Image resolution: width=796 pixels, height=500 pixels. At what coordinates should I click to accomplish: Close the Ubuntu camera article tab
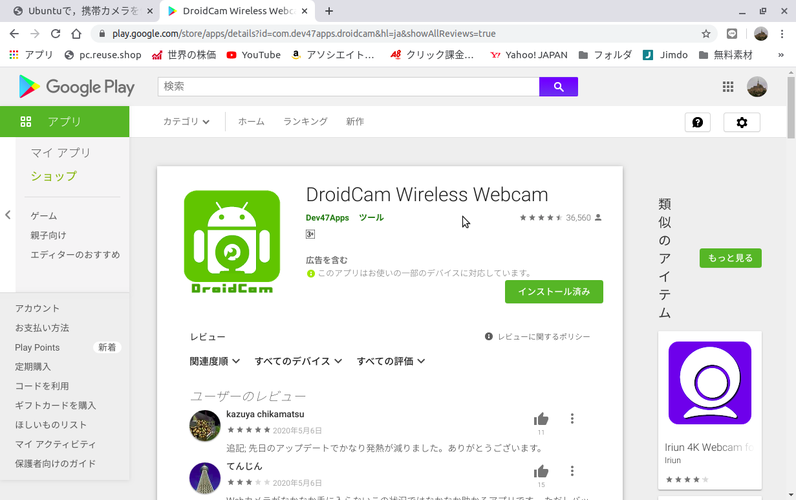[x=150, y=11]
